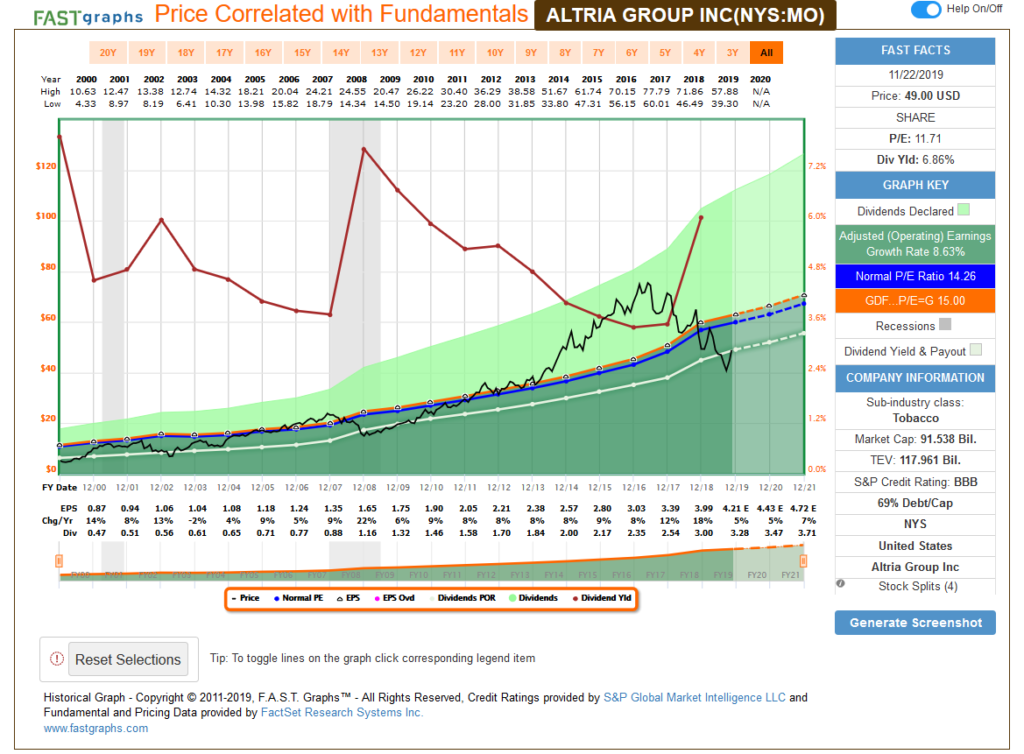Select the 15Y timeframe tab
The image size is (1024, 754).
(x=302, y=53)
